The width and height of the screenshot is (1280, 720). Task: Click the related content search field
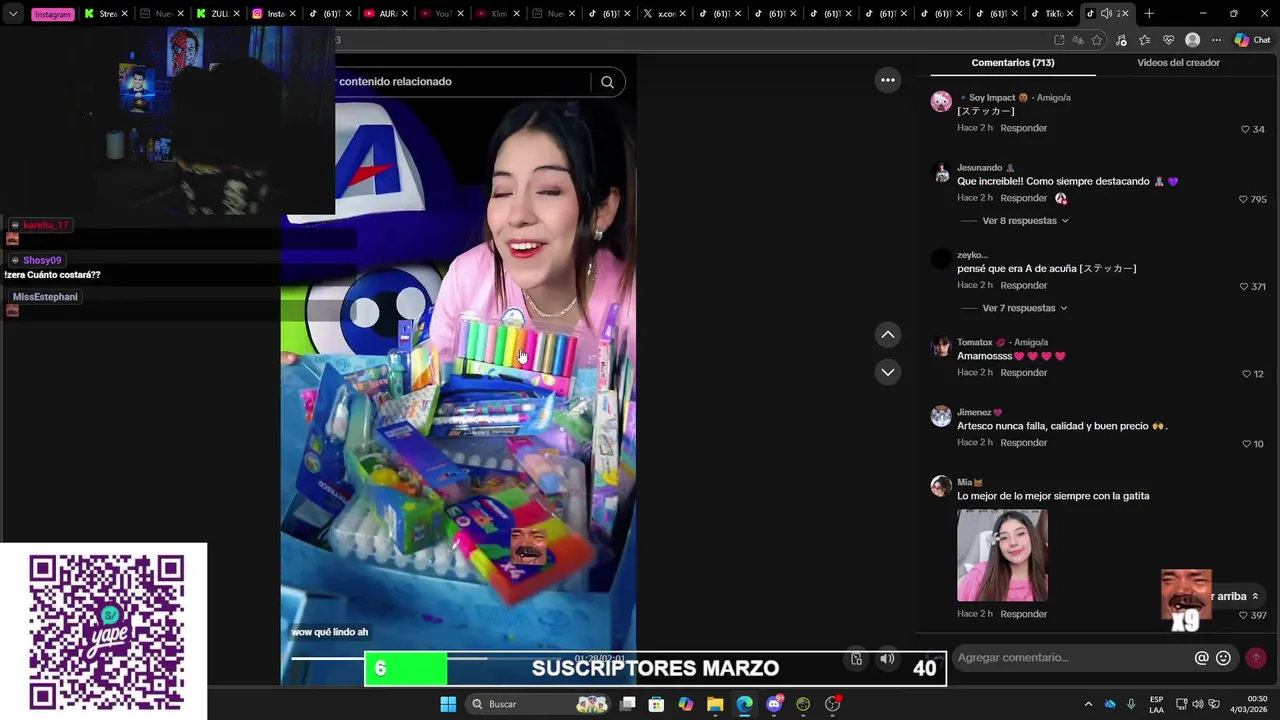tap(463, 82)
